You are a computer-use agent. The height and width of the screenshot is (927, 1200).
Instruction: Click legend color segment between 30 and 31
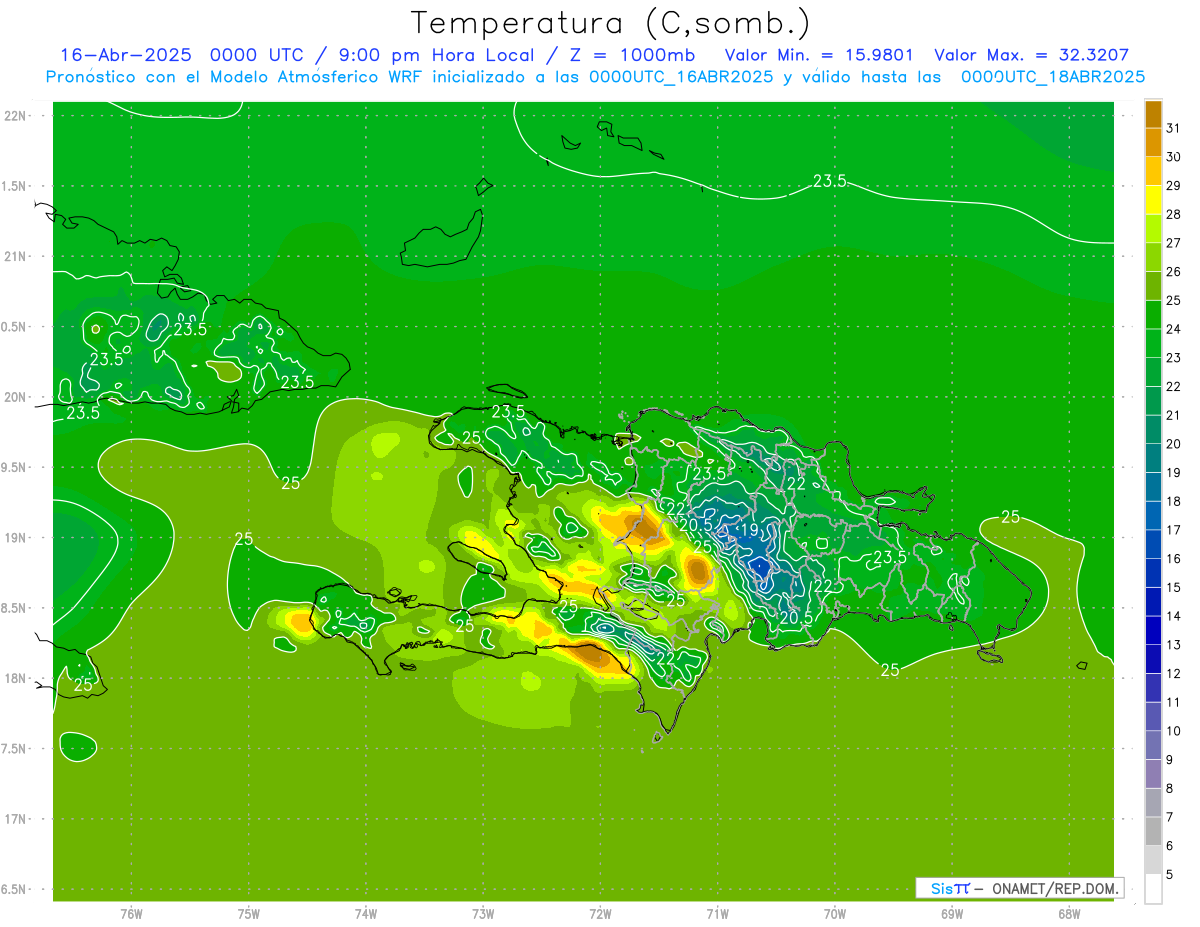[1153, 142]
